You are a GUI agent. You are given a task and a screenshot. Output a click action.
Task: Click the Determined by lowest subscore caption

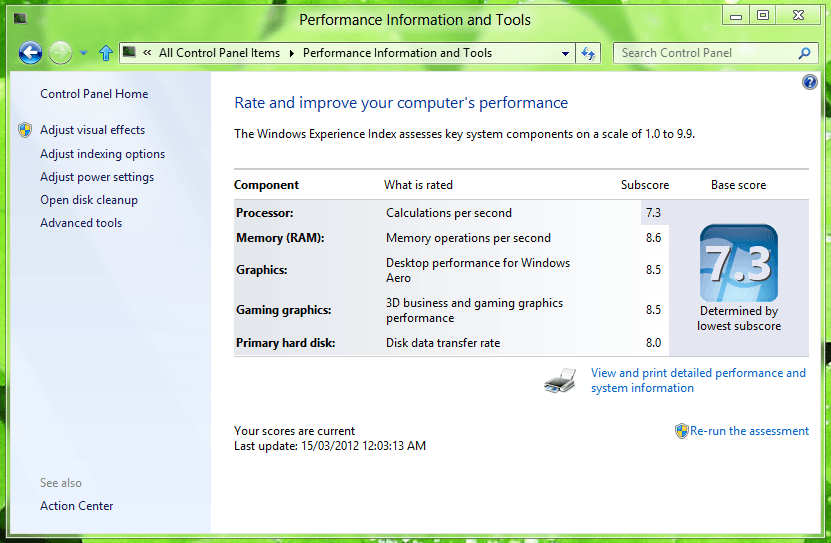(739, 318)
